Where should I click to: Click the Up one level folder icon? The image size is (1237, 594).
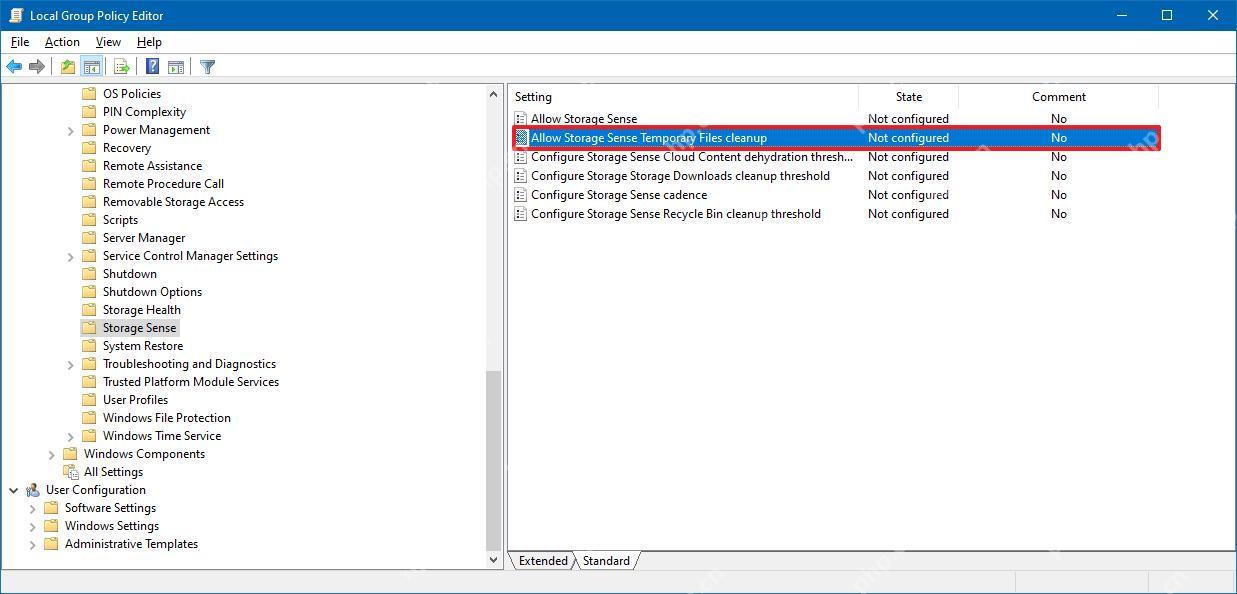point(67,67)
